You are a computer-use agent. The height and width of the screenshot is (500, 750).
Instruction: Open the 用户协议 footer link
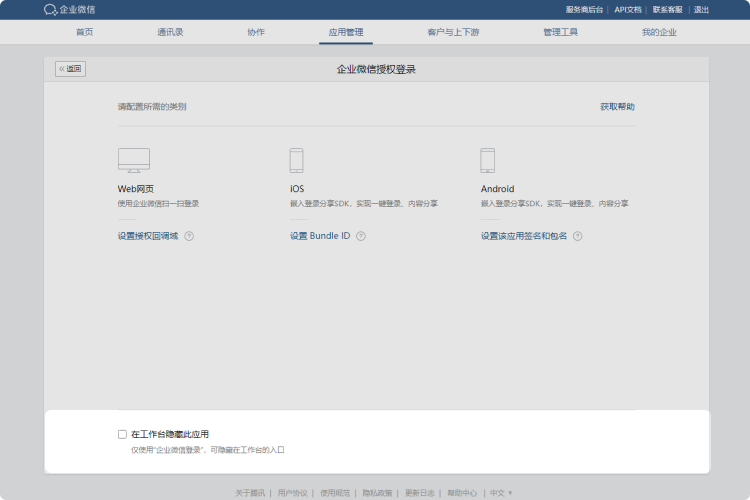pyautogui.click(x=292, y=493)
